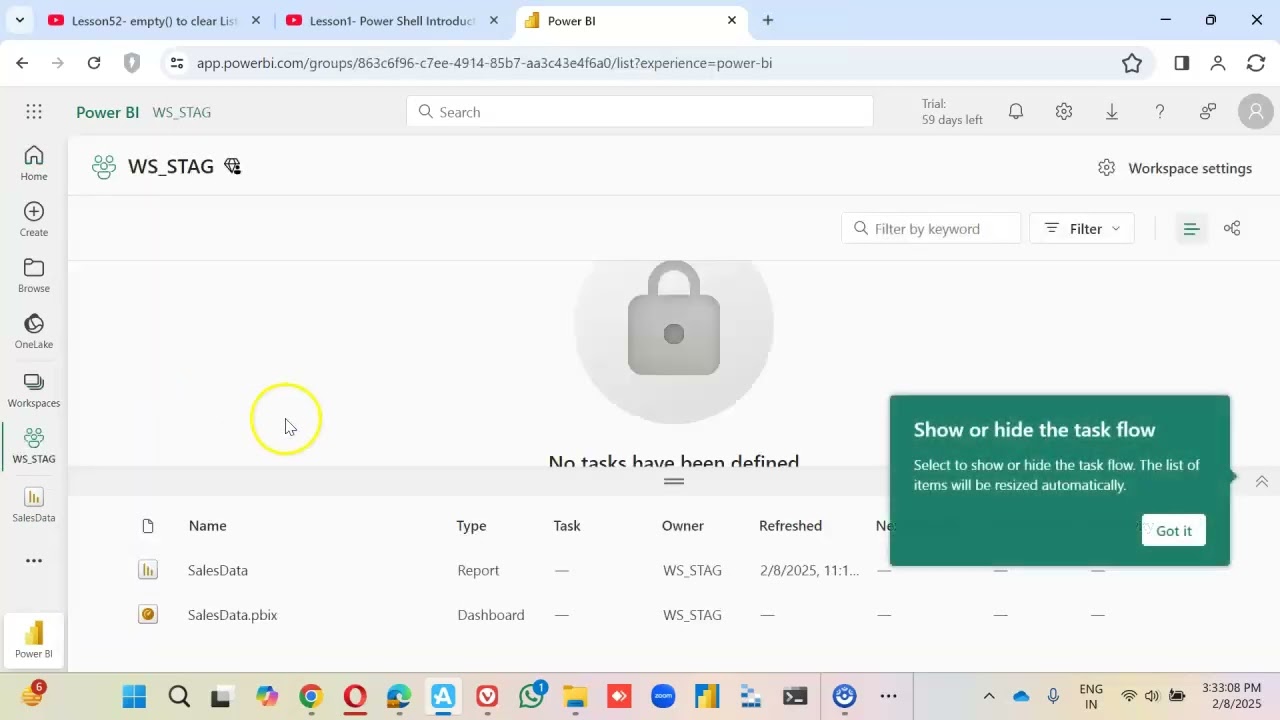The width and height of the screenshot is (1280, 720).
Task: Open Workspace settings
Action: point(1175,168)
